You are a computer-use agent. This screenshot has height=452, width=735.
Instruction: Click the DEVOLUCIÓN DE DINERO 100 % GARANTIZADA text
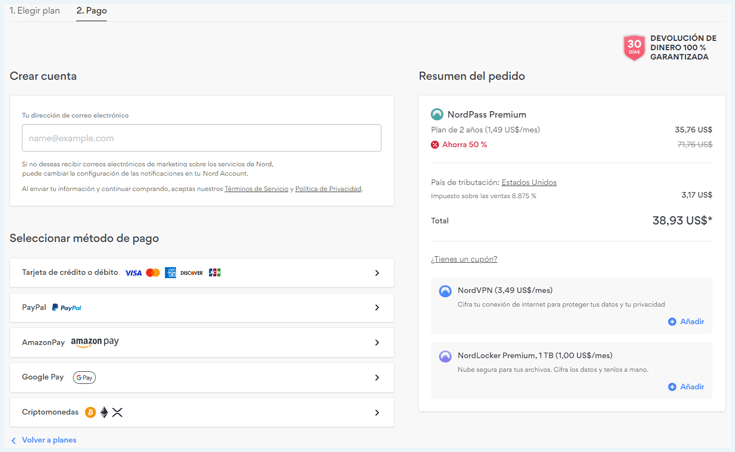coord(683,47)
